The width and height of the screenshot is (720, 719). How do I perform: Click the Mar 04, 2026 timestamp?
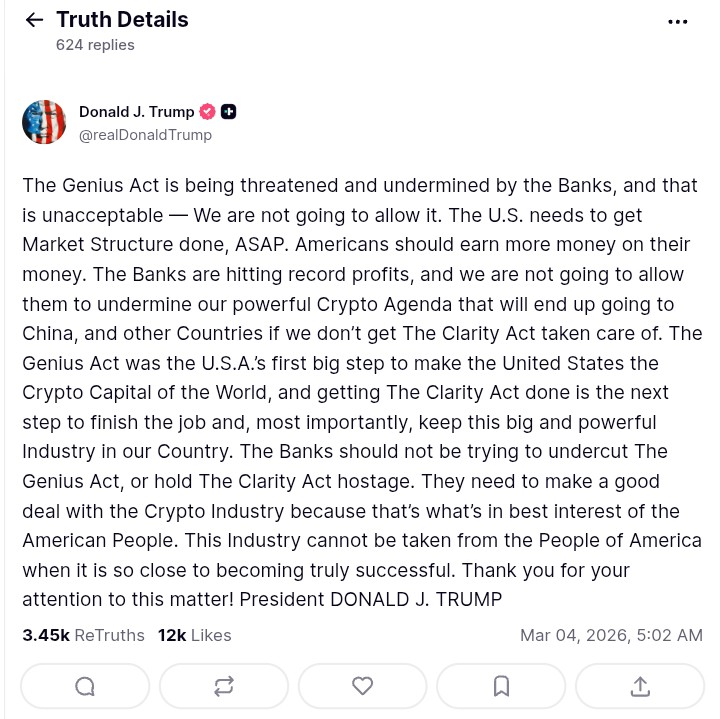(611, 635)
